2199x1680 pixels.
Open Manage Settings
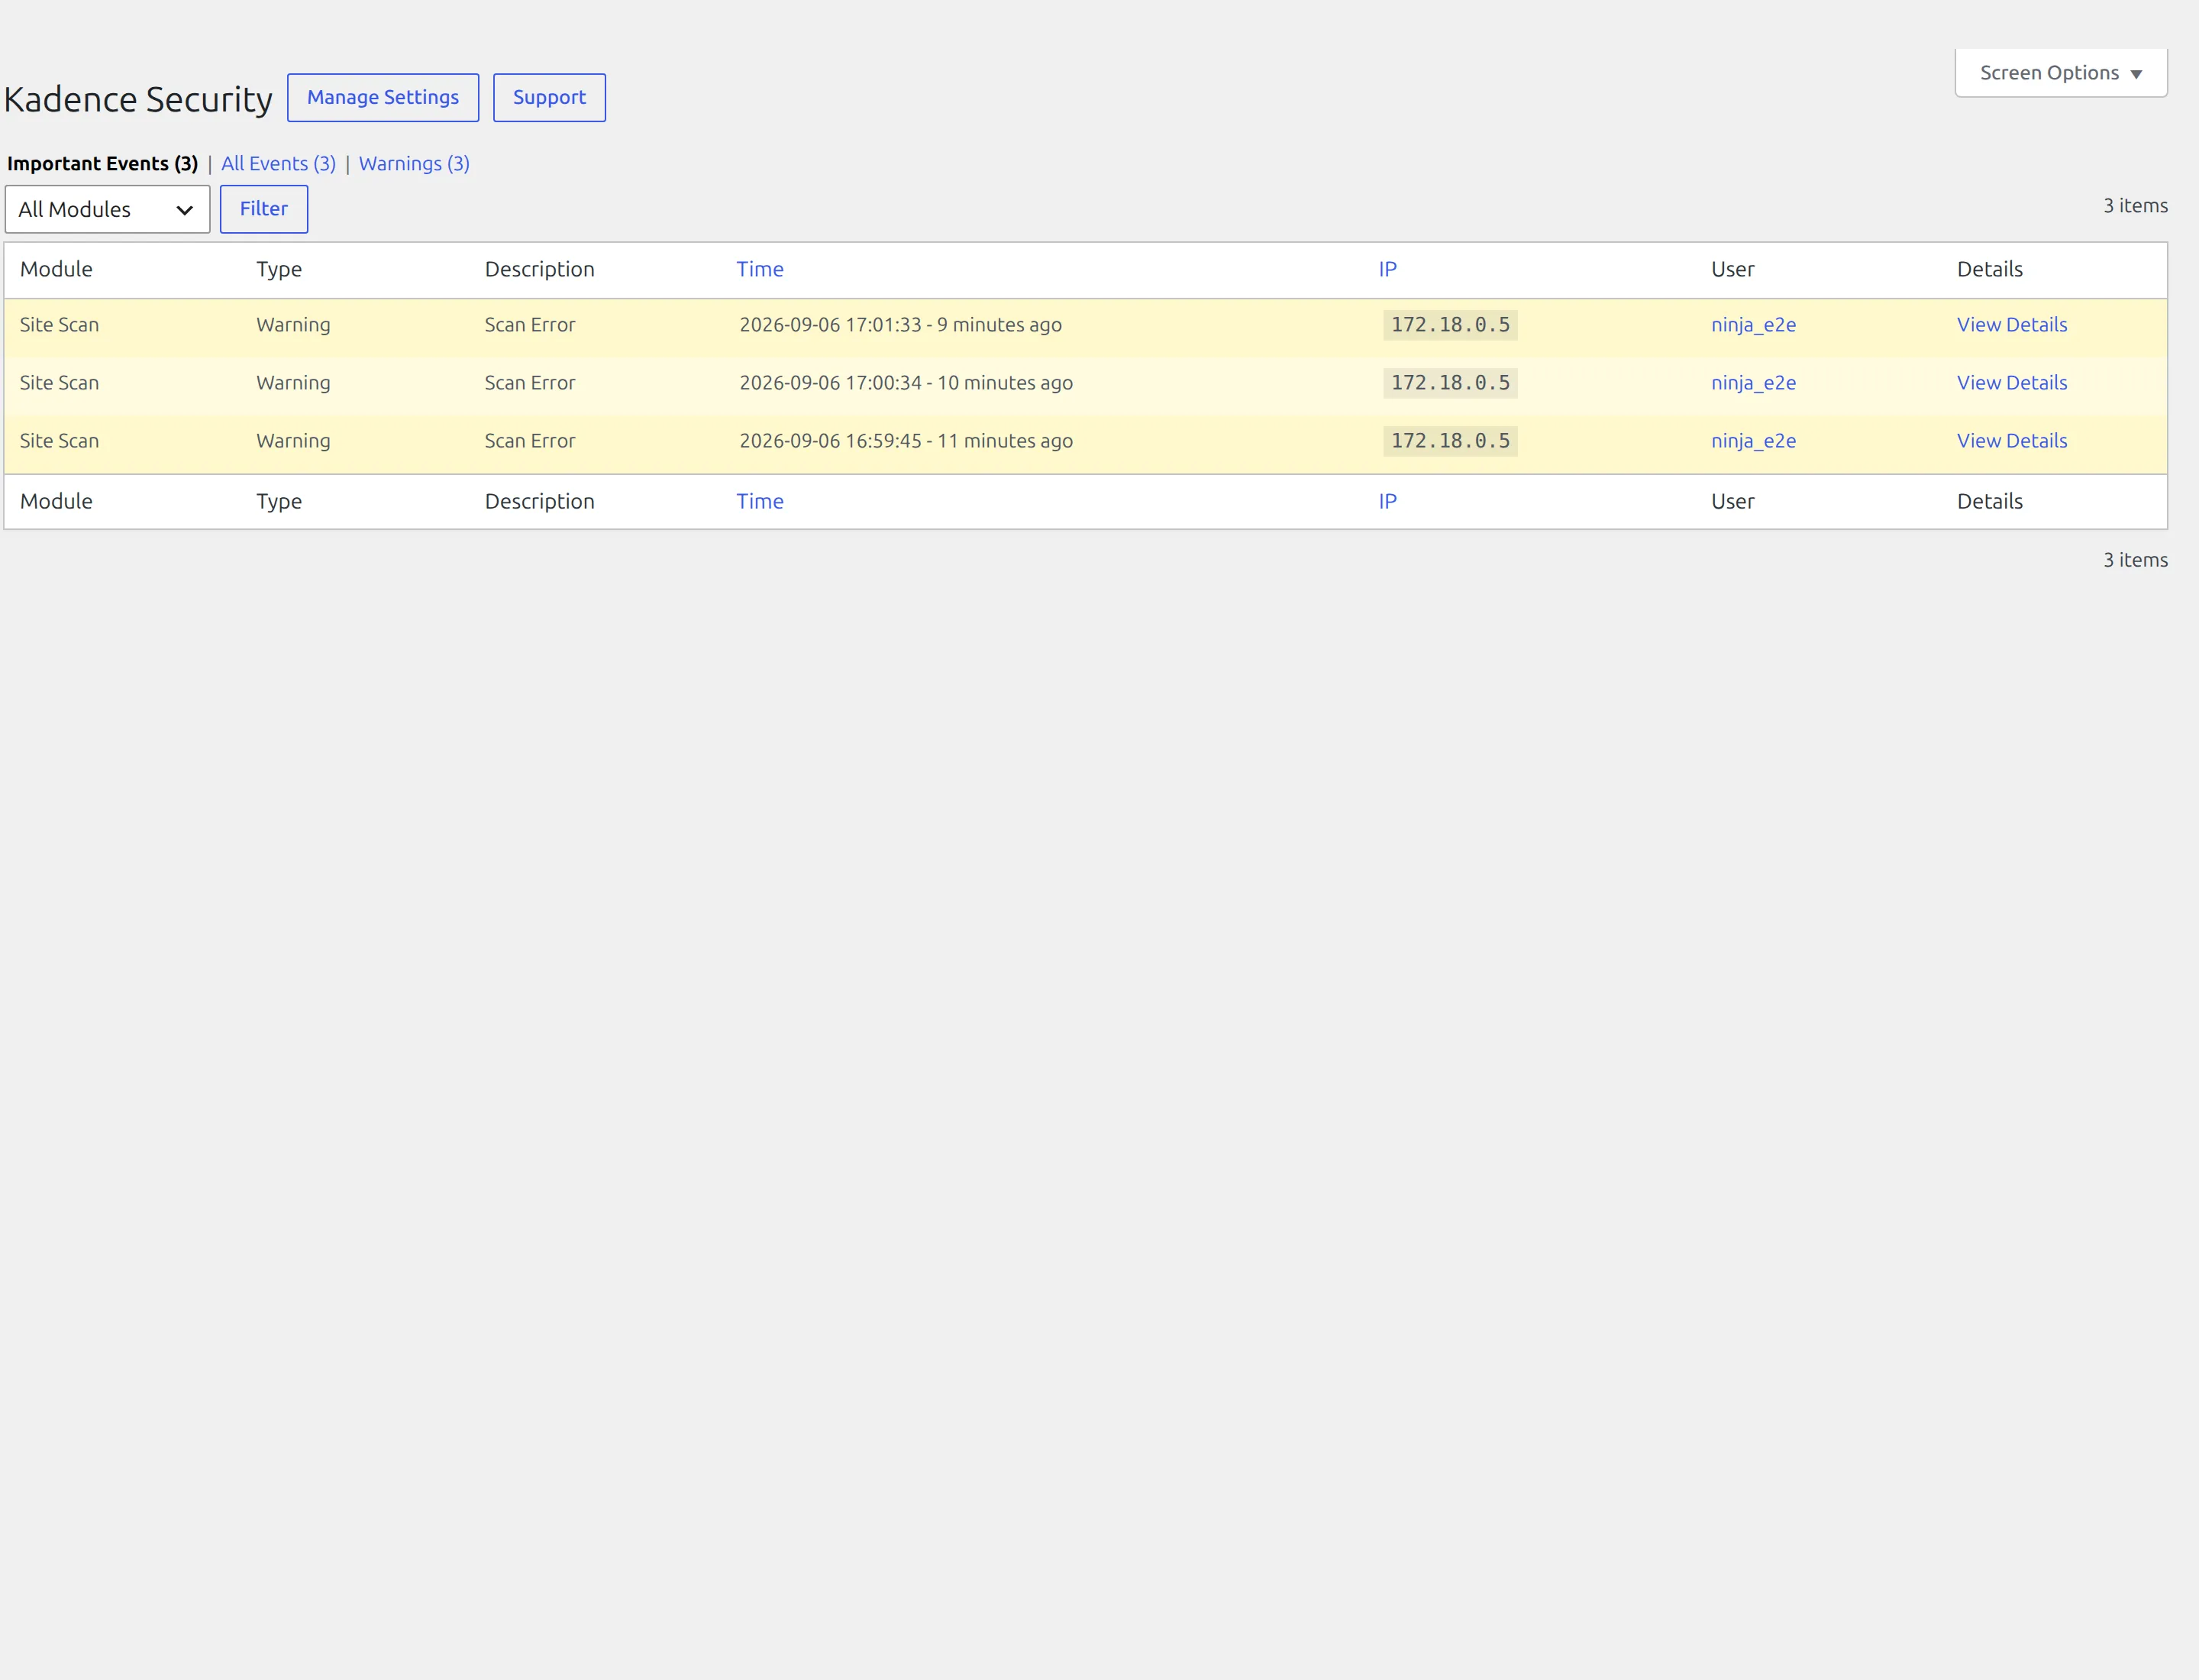(383, 97)
